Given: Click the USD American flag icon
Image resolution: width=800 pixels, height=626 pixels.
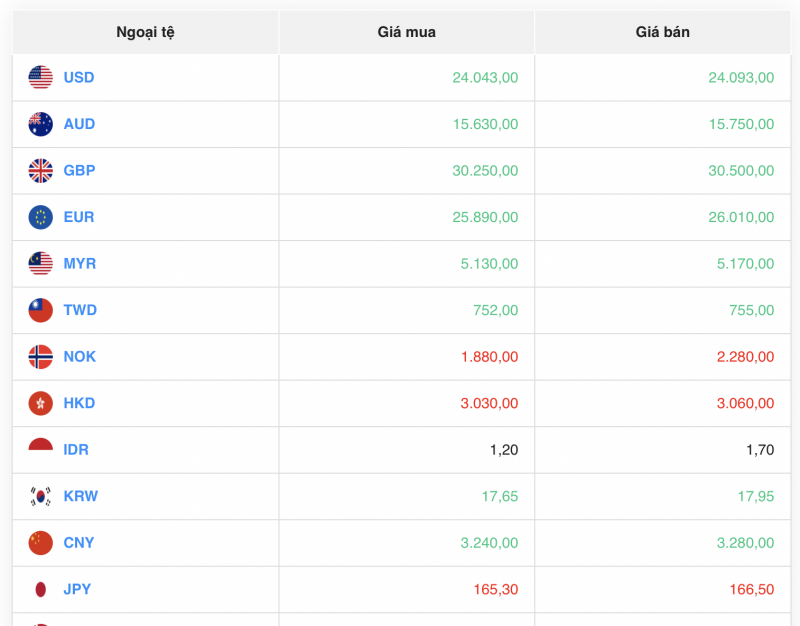Looking at the screenshot, I should coord(40,77).
